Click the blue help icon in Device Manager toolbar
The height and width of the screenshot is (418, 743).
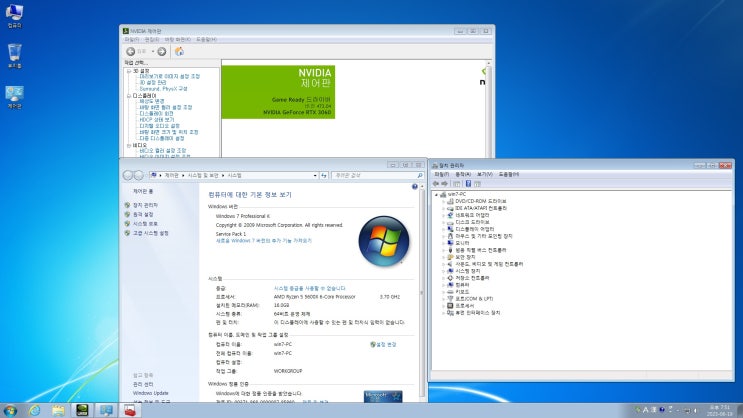click(x=468, y=183)
